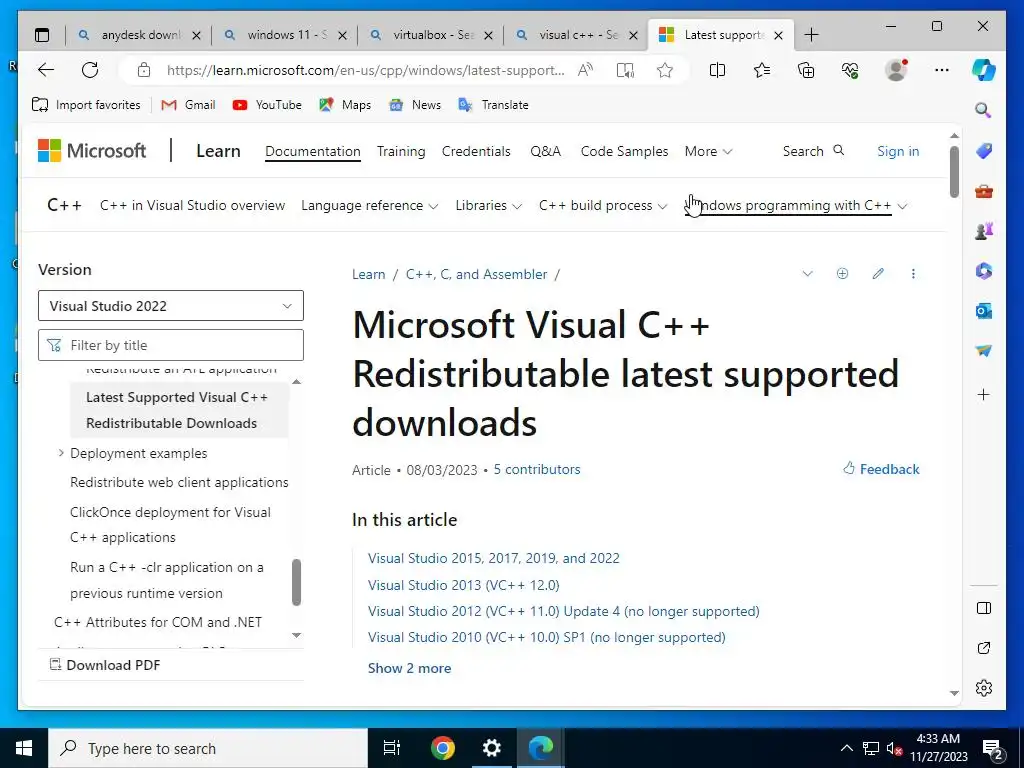Open the sidebar Tools briefcase icon
The image size is (1024, 768).
click(984, 191)
